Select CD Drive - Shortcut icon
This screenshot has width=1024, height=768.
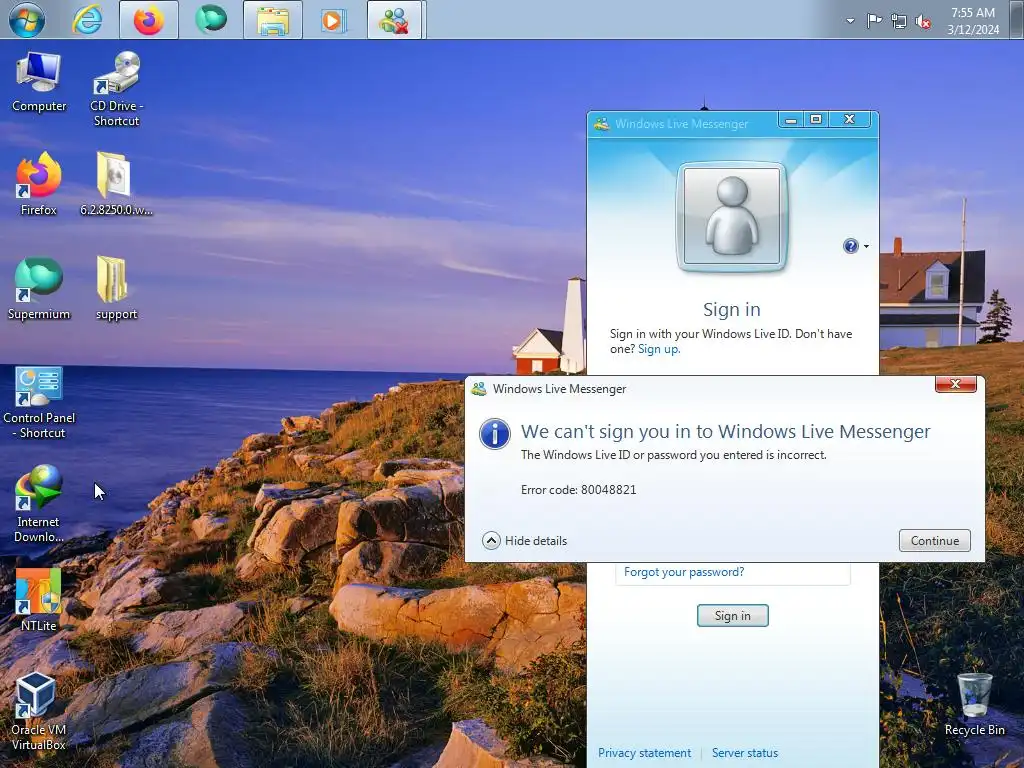pos(116,89)
